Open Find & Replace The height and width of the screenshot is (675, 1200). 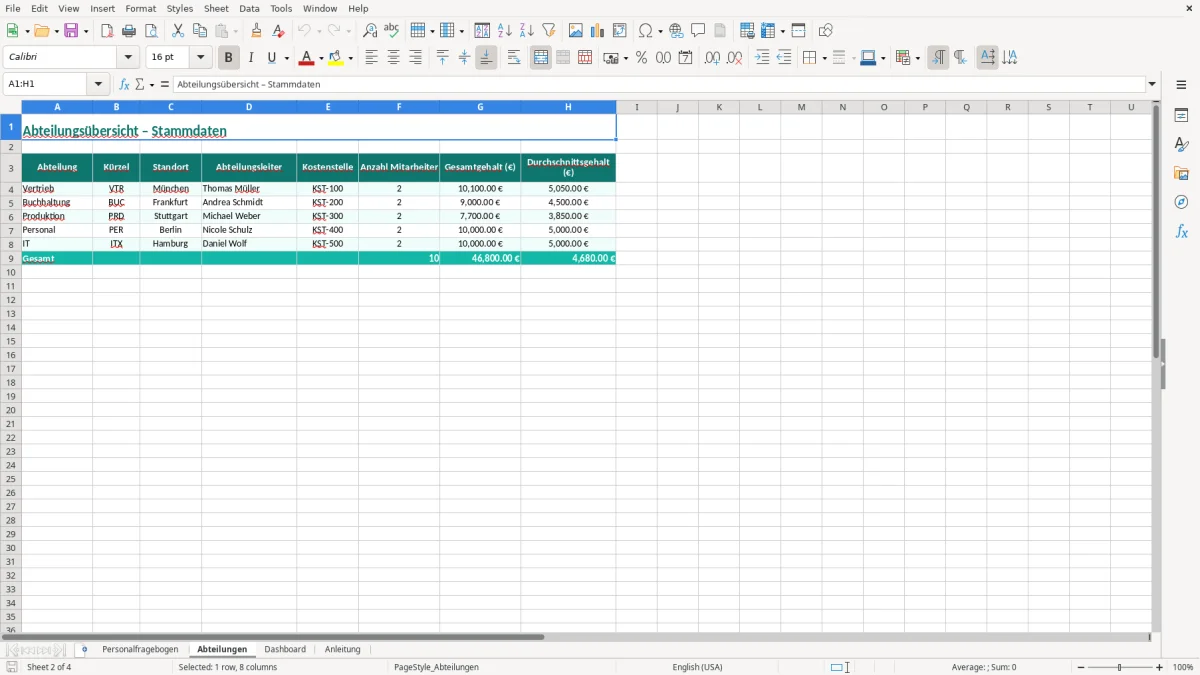370,31
